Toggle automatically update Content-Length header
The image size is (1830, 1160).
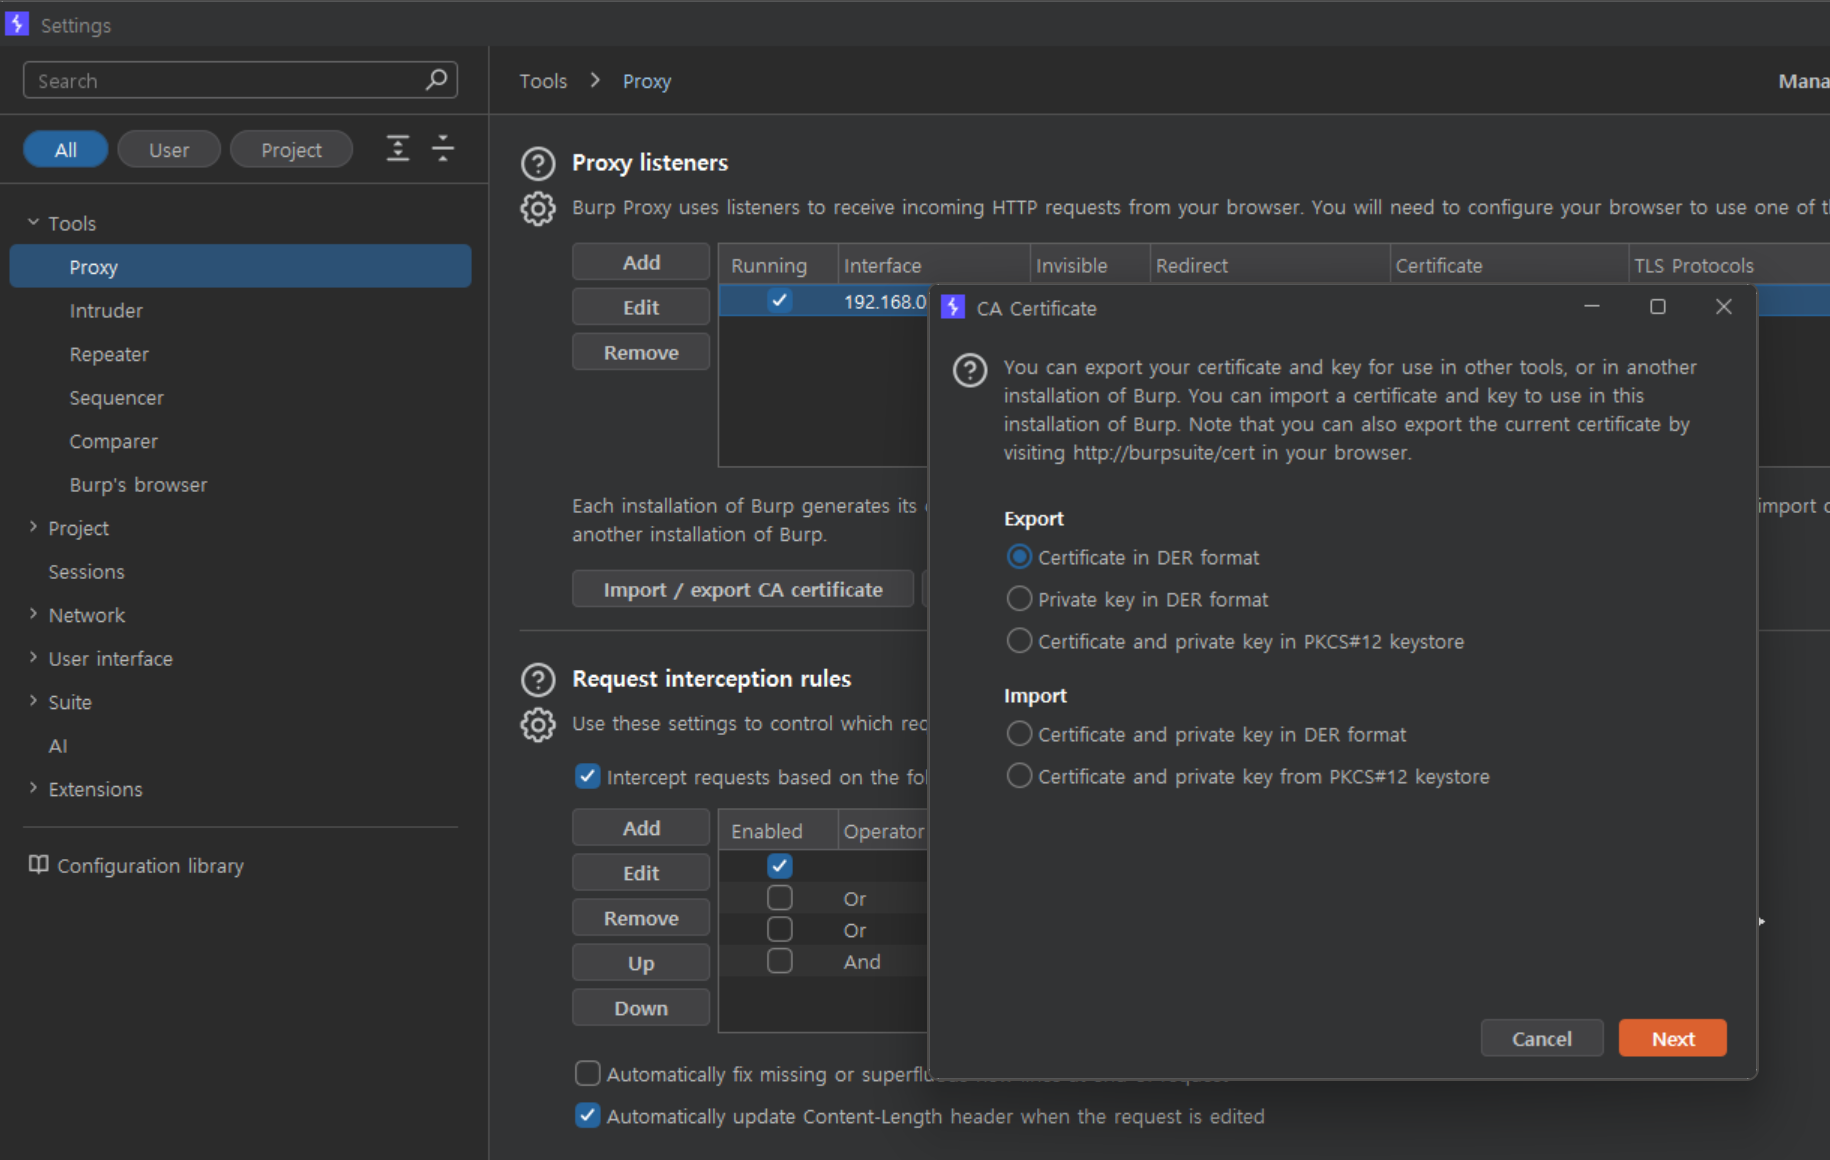(x=588, y=1115)
